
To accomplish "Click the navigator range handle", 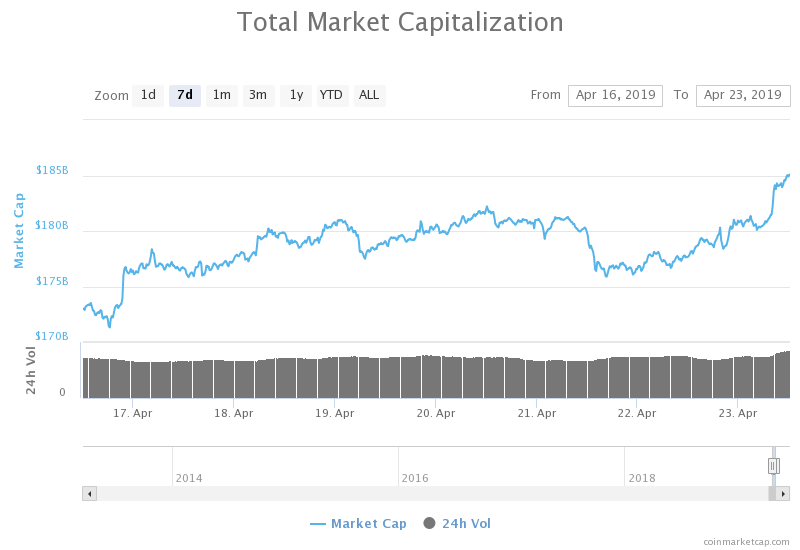I will [773, 466].
